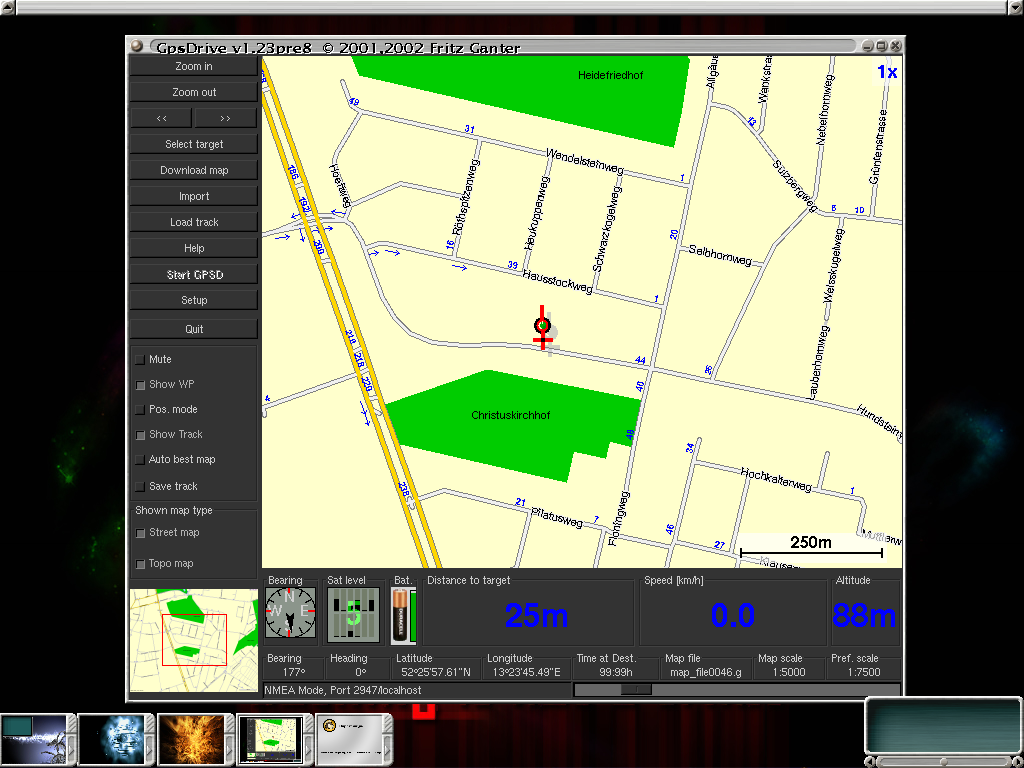The image size is (1024, 768).
Task: Open the Import function
Action: tap(194, 196)
